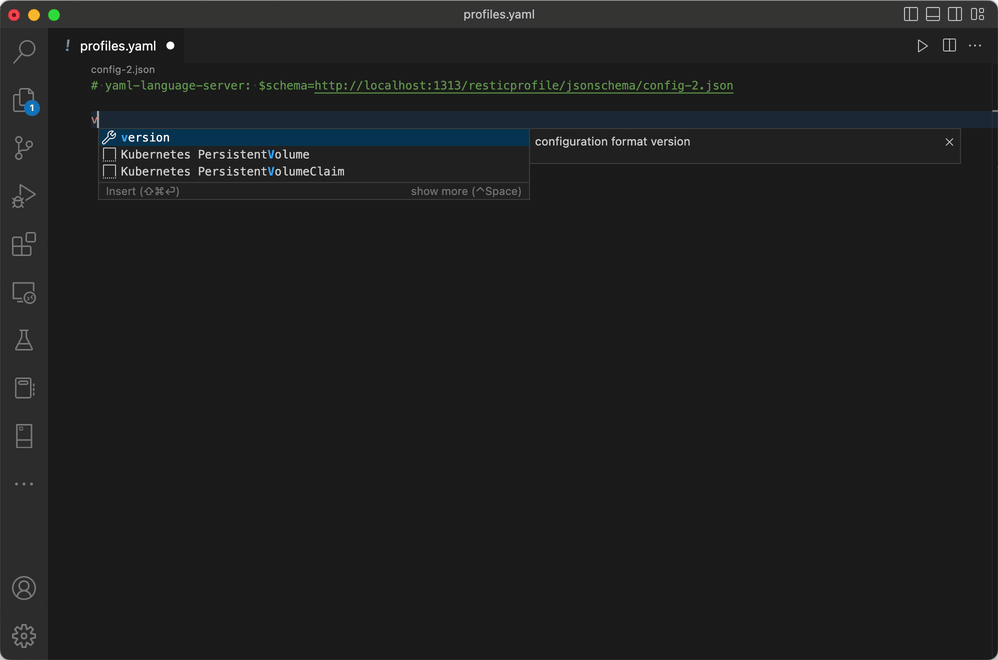Toggle the secondary side bar layout

click(x=955, y=15)
